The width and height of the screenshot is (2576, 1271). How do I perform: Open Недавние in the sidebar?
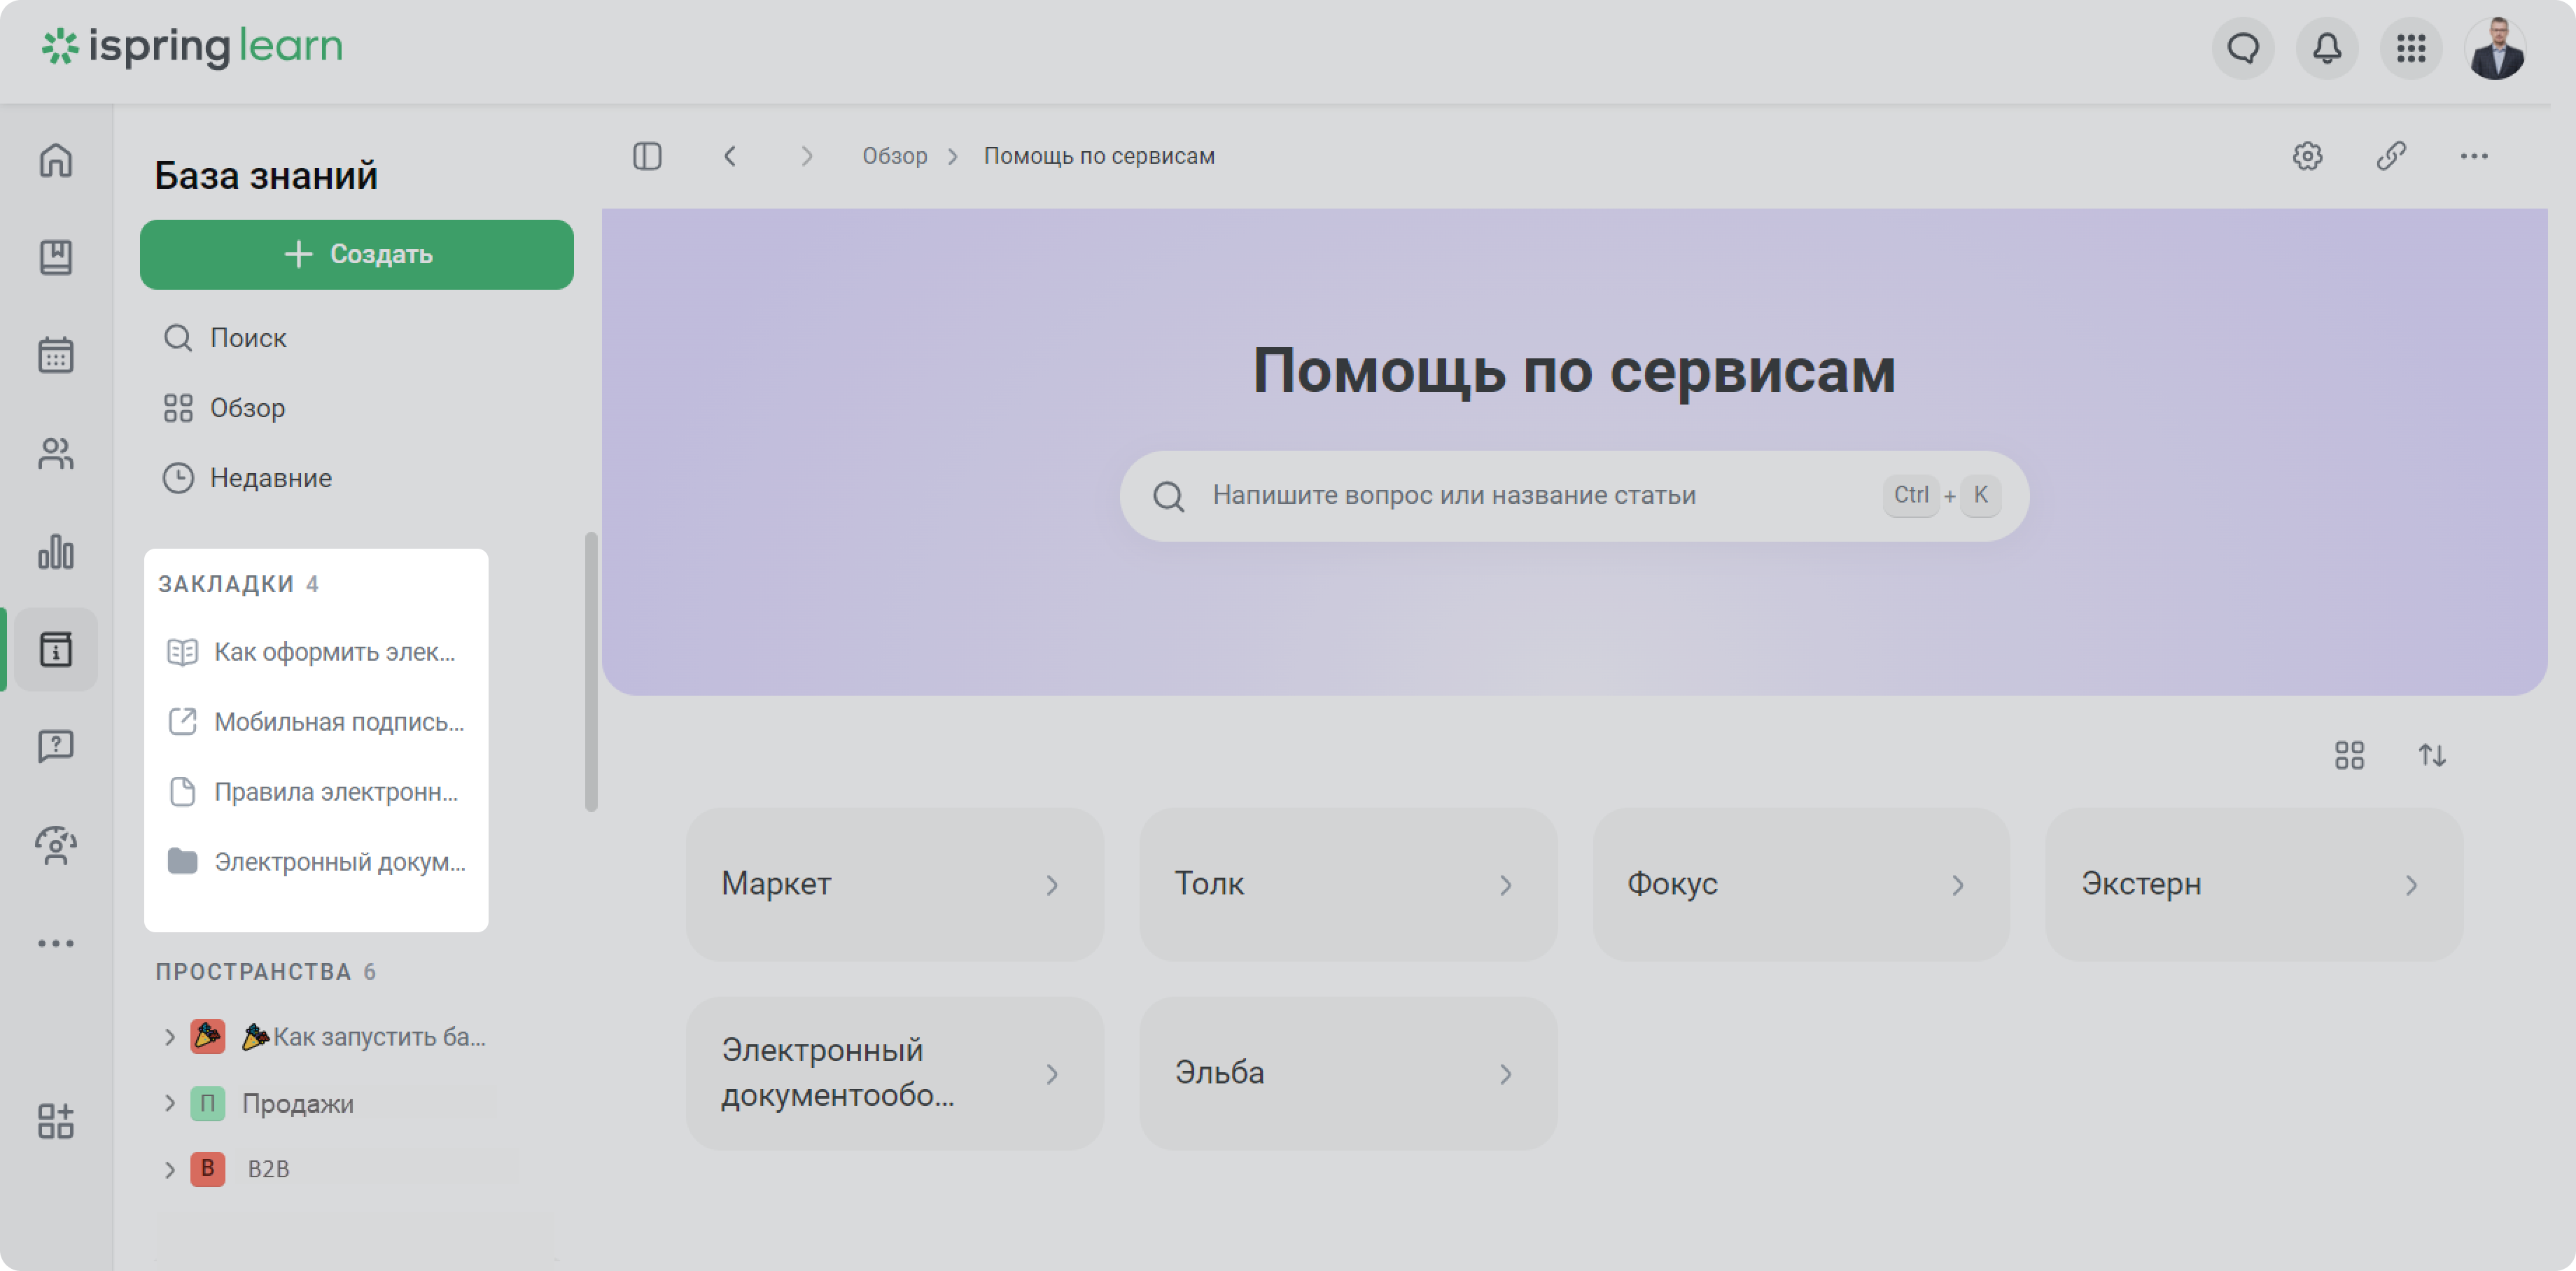[248, 478]
